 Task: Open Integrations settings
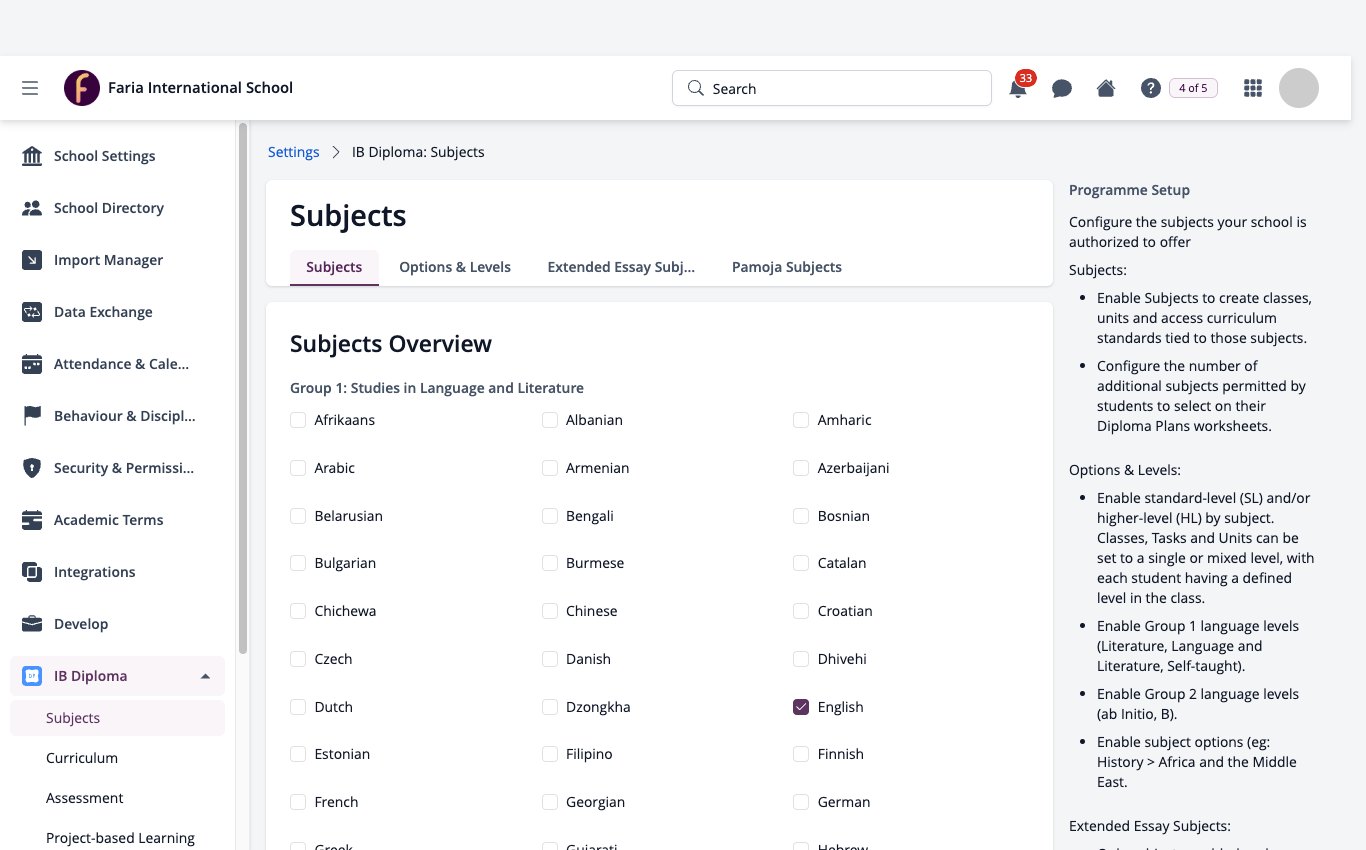(118, 572)
